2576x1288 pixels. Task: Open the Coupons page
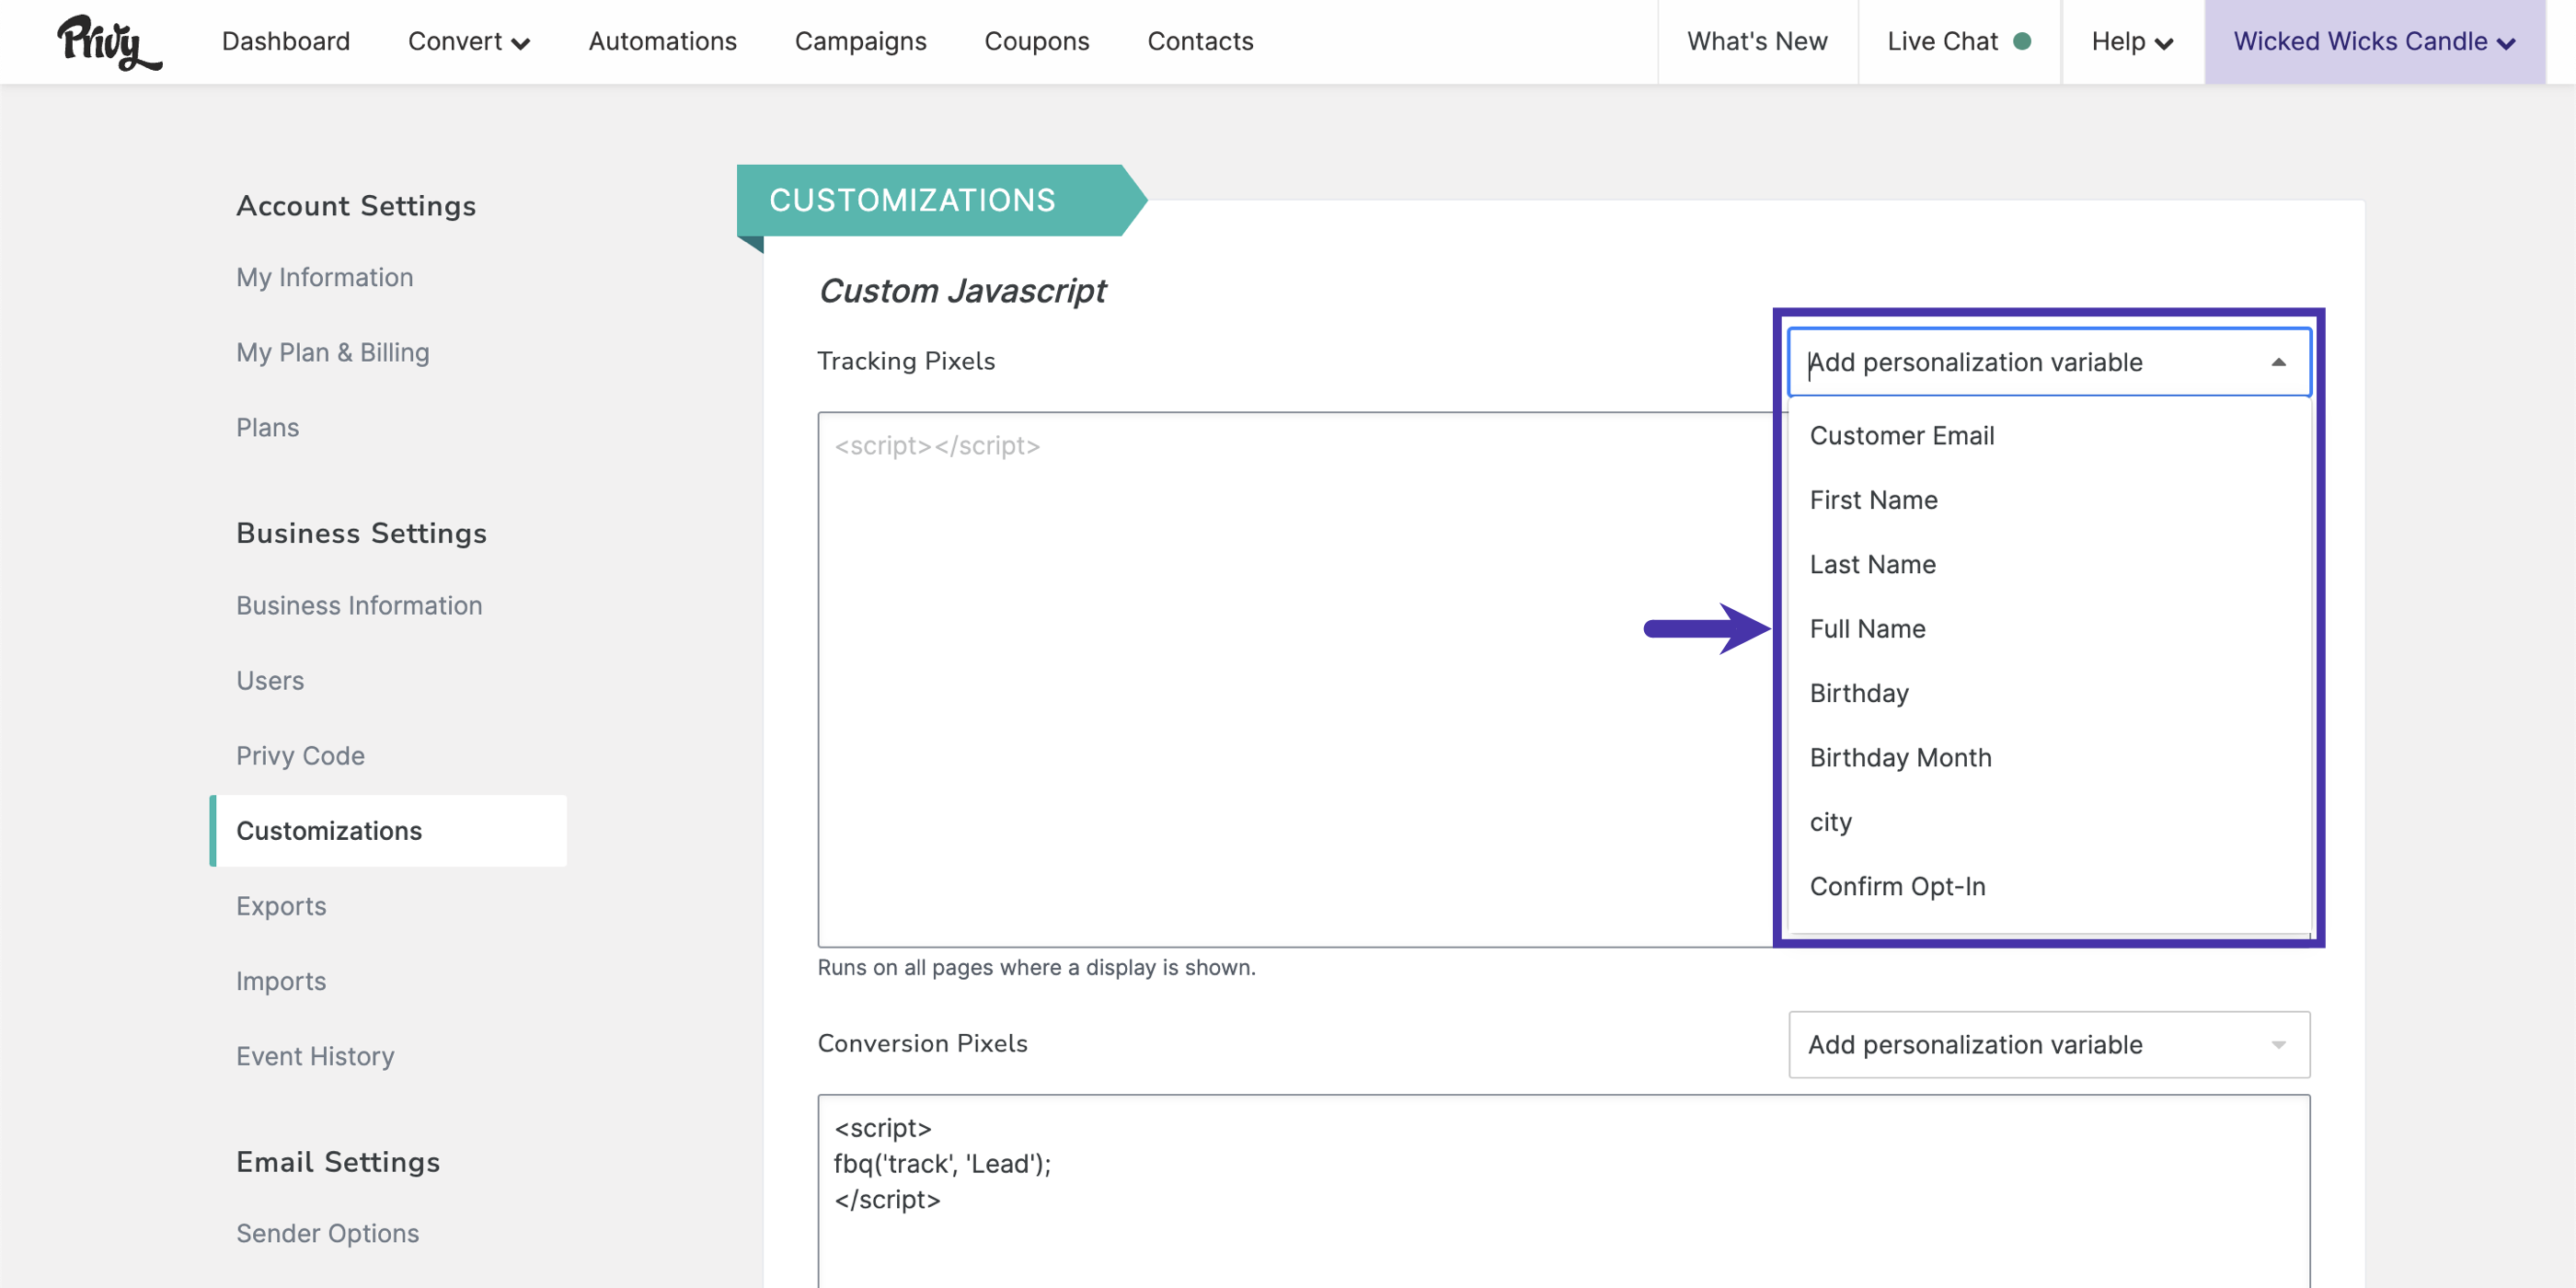[1037, 41]
